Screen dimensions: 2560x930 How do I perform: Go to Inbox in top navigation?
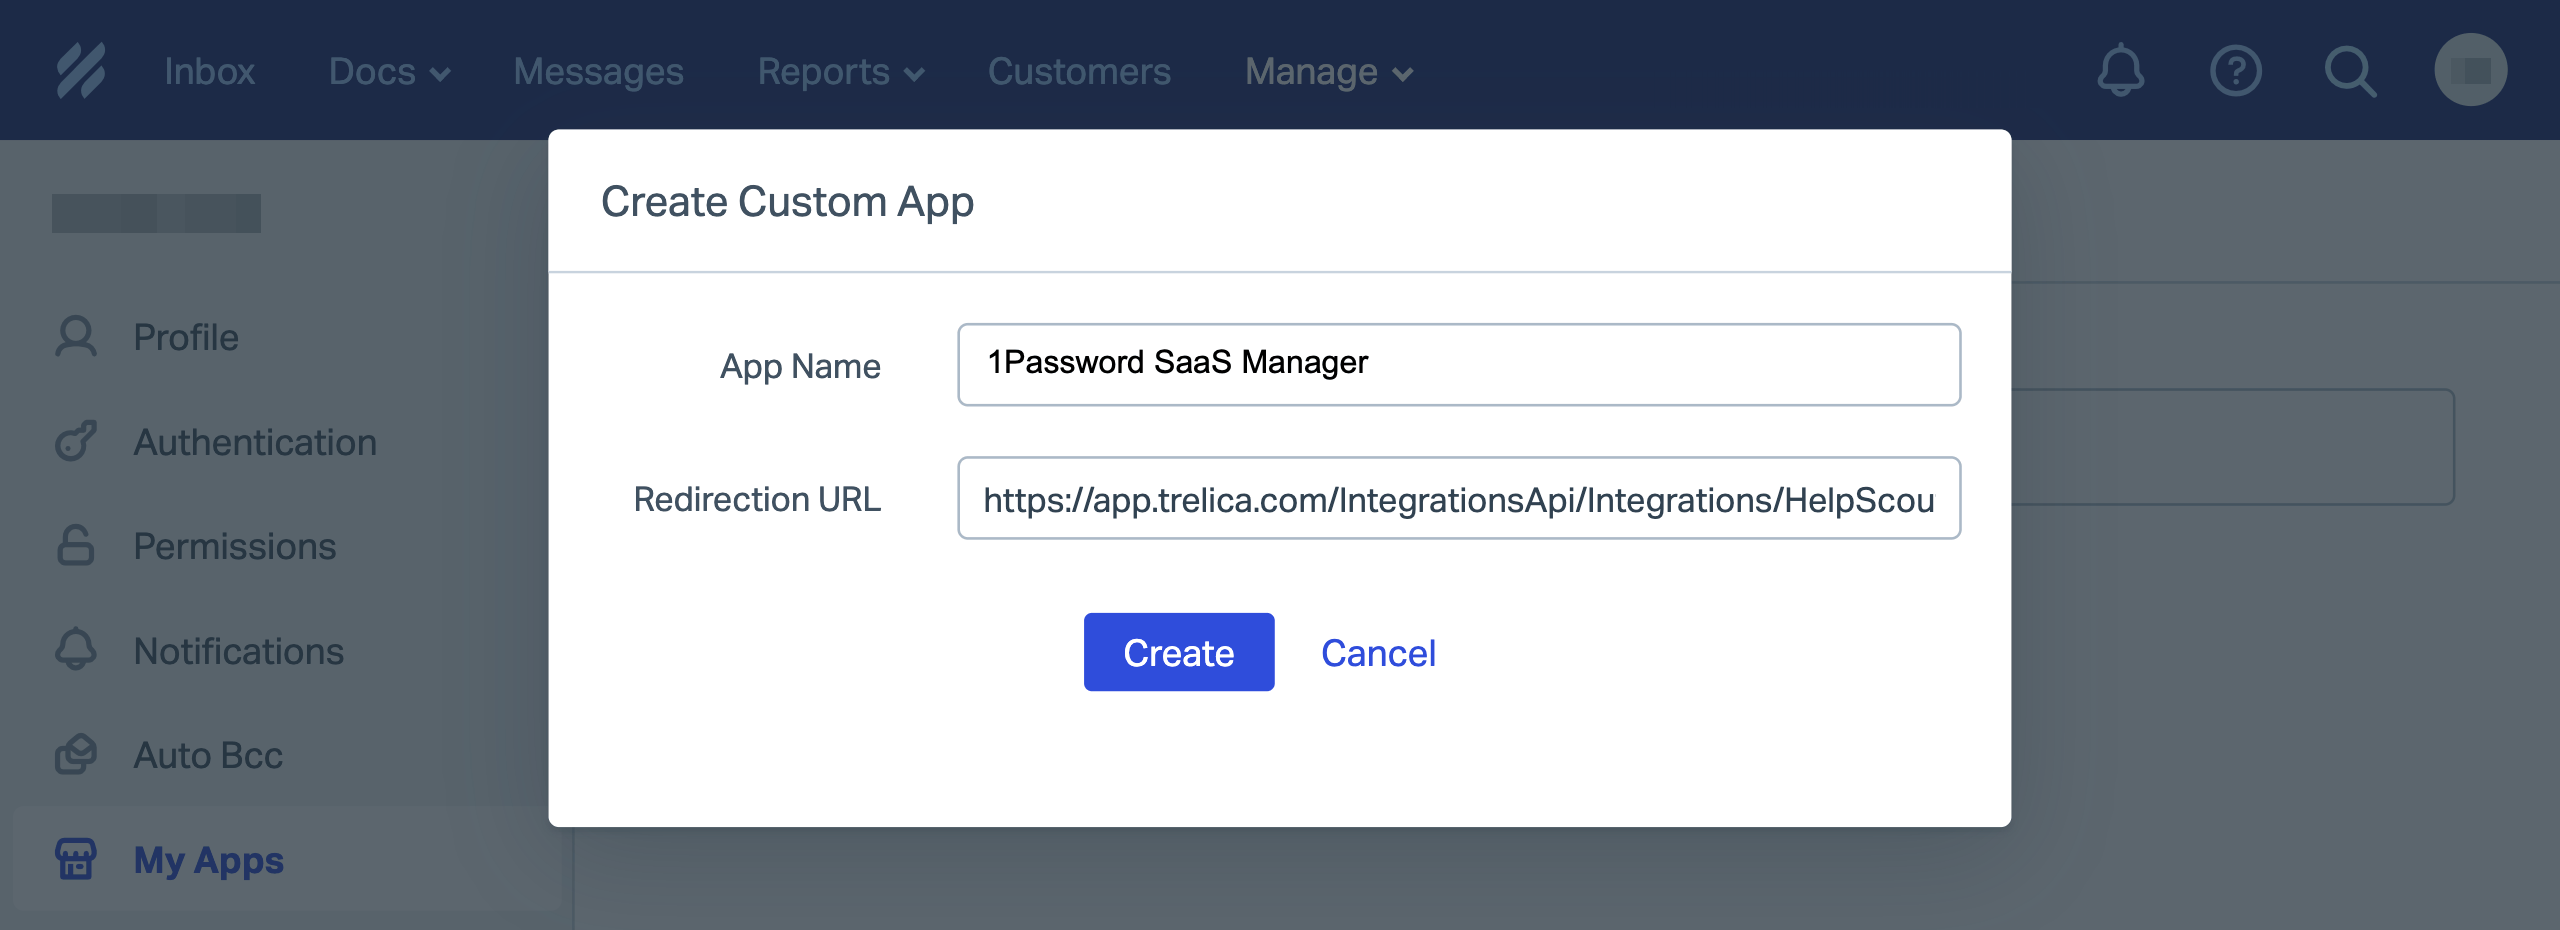pos(210,71)
